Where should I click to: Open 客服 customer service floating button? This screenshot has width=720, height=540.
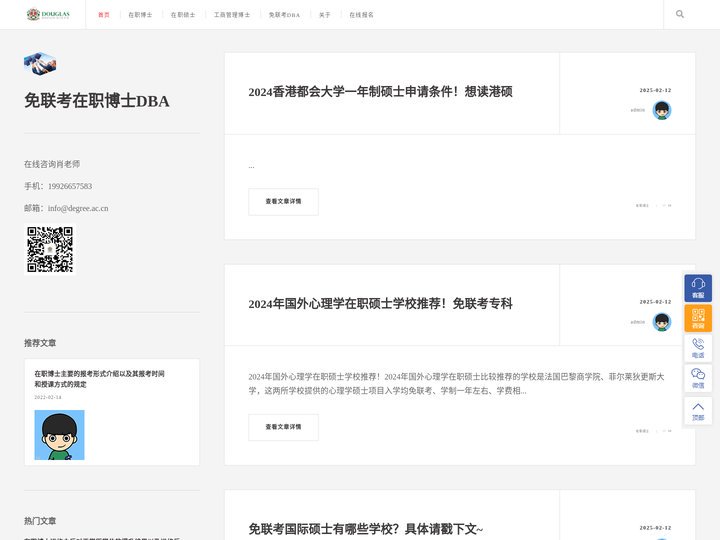point(698,288)
